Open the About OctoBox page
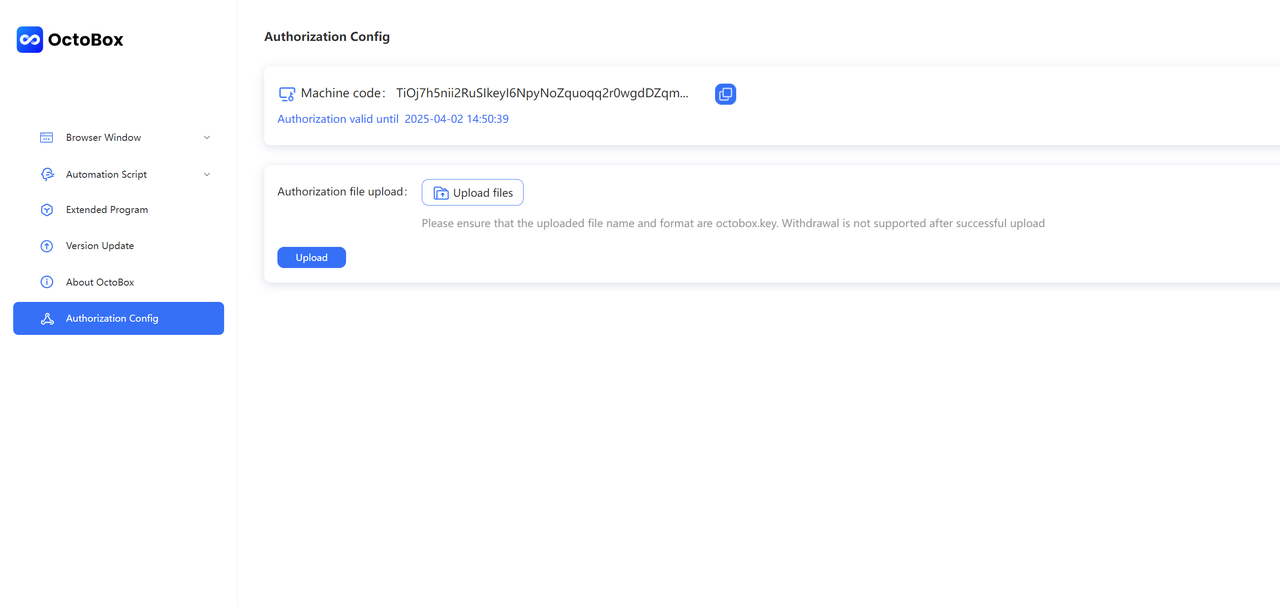Viewport: 1280px width, 606px height. pyautogui.click(x=100, y=282)
